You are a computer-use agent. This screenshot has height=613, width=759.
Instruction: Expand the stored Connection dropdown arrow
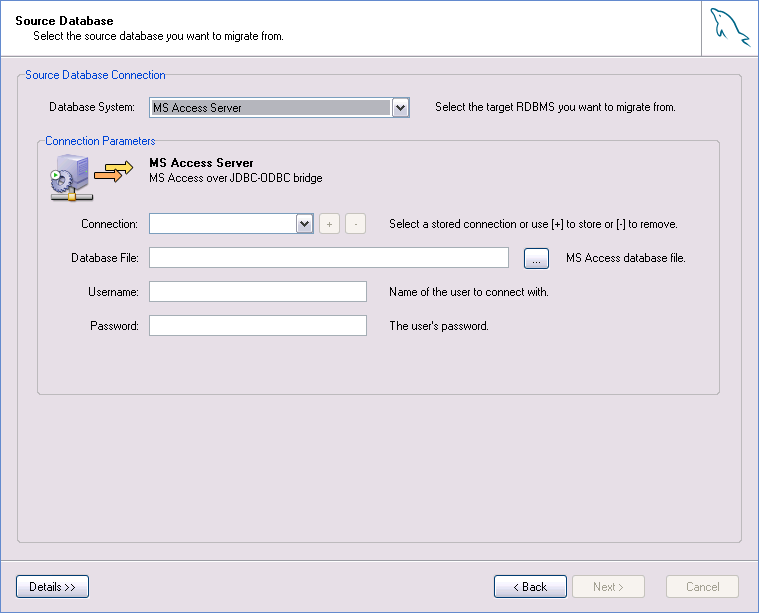[304, 224]
